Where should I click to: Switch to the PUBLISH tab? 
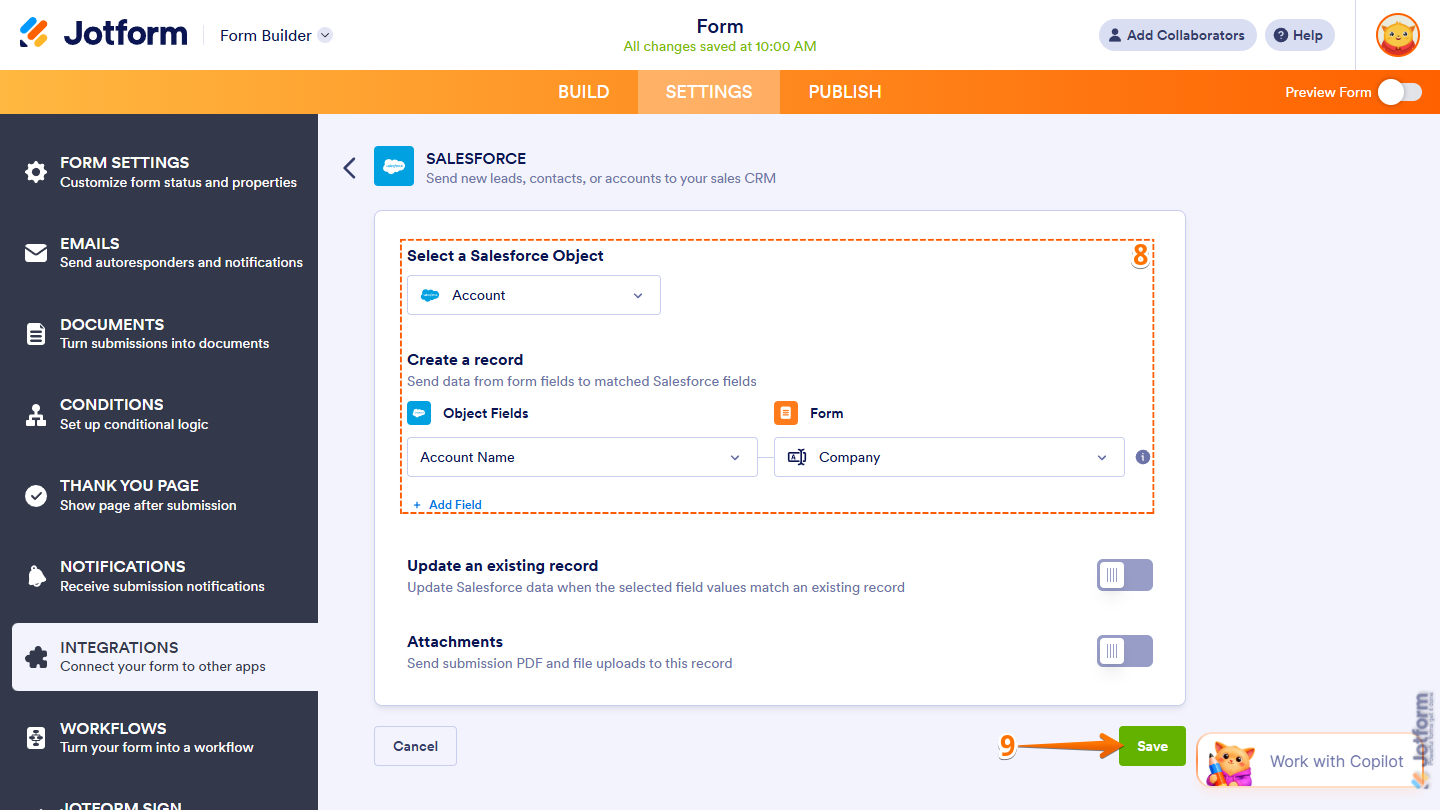tap(844, 91)
